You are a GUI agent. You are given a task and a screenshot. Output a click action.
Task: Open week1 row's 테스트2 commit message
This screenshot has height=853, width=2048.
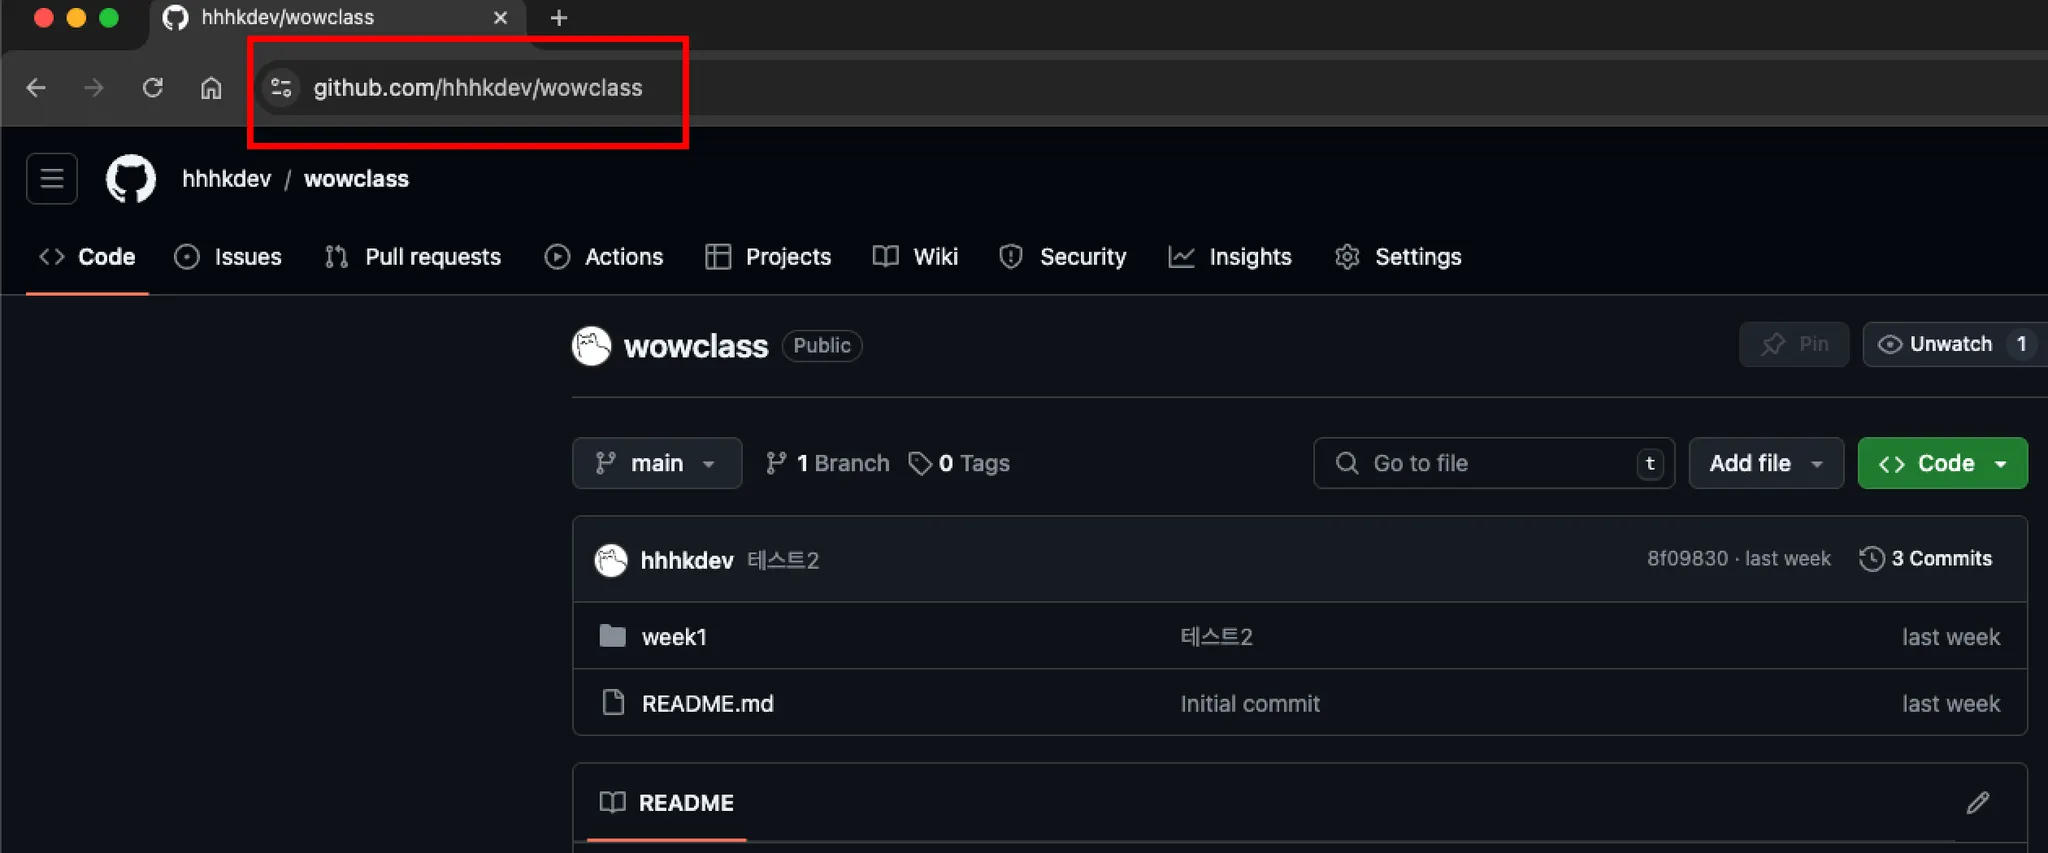(x=1216, y=637)
